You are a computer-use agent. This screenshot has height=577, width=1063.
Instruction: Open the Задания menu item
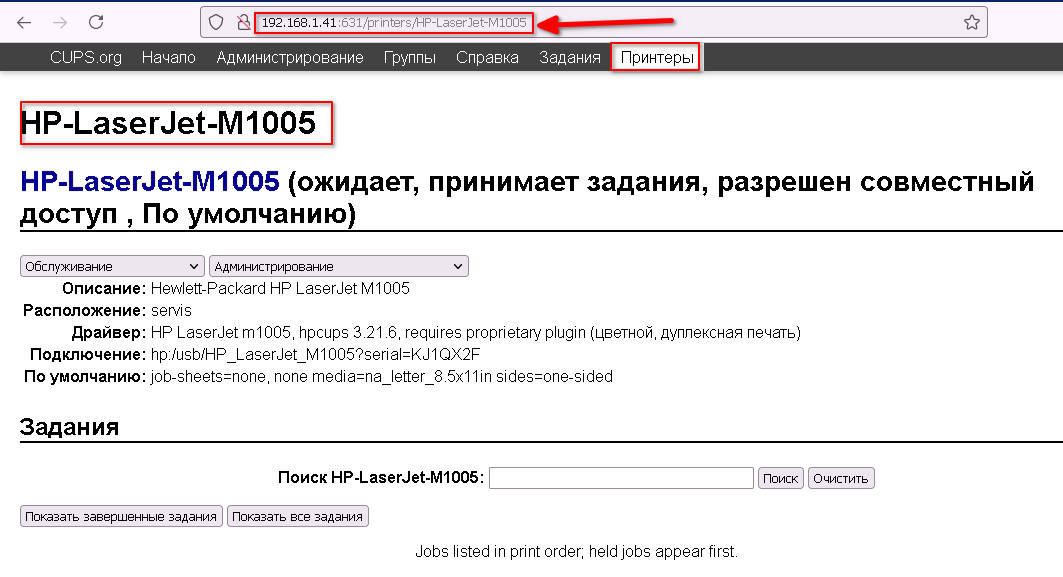point(569,57)
